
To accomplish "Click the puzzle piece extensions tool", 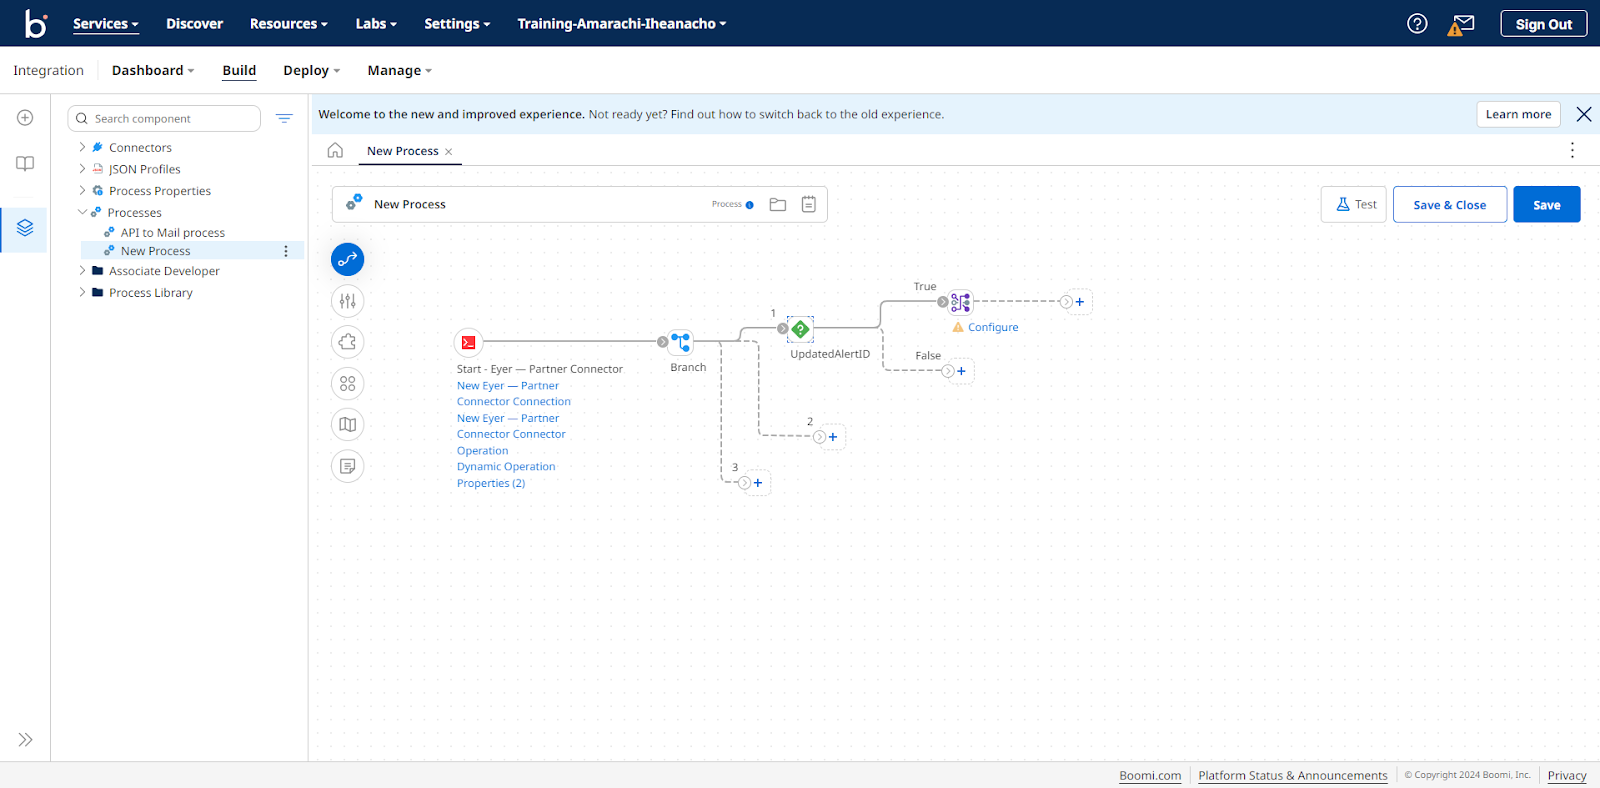I will (348, 342).
